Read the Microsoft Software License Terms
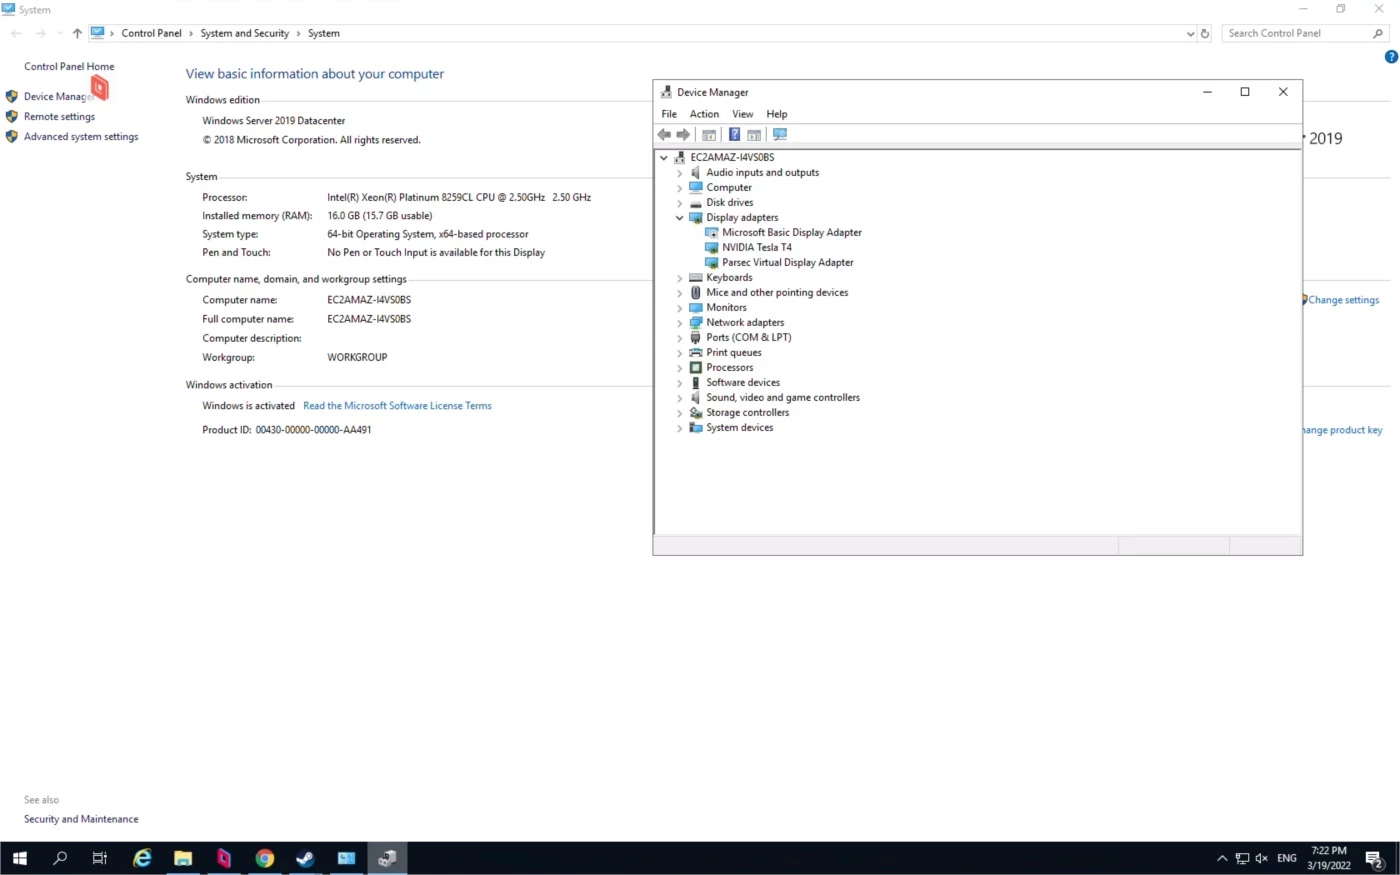The height and width of the screenshot is (875, 1400). (x=397, y=405)
